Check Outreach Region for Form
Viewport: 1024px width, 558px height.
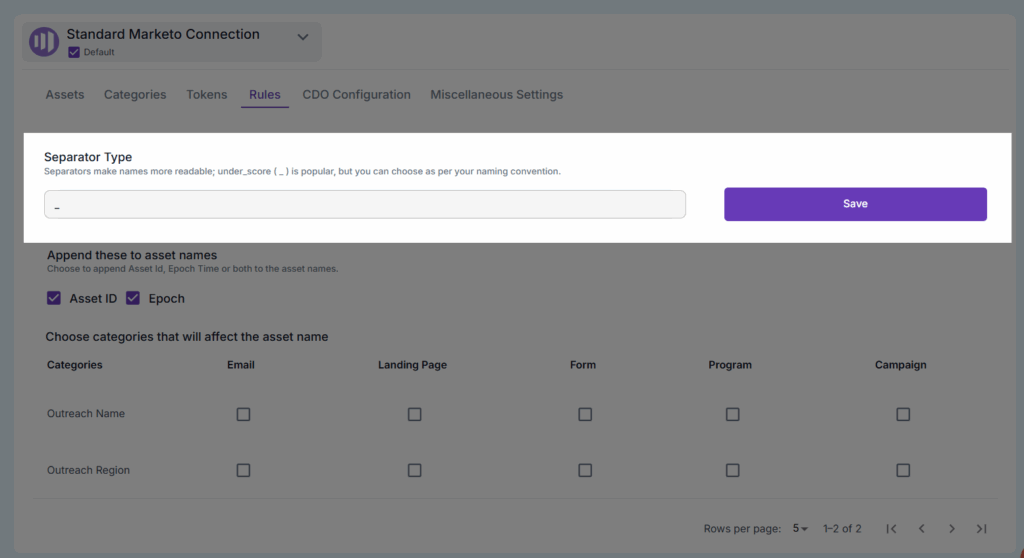click(x=585, y=470)
